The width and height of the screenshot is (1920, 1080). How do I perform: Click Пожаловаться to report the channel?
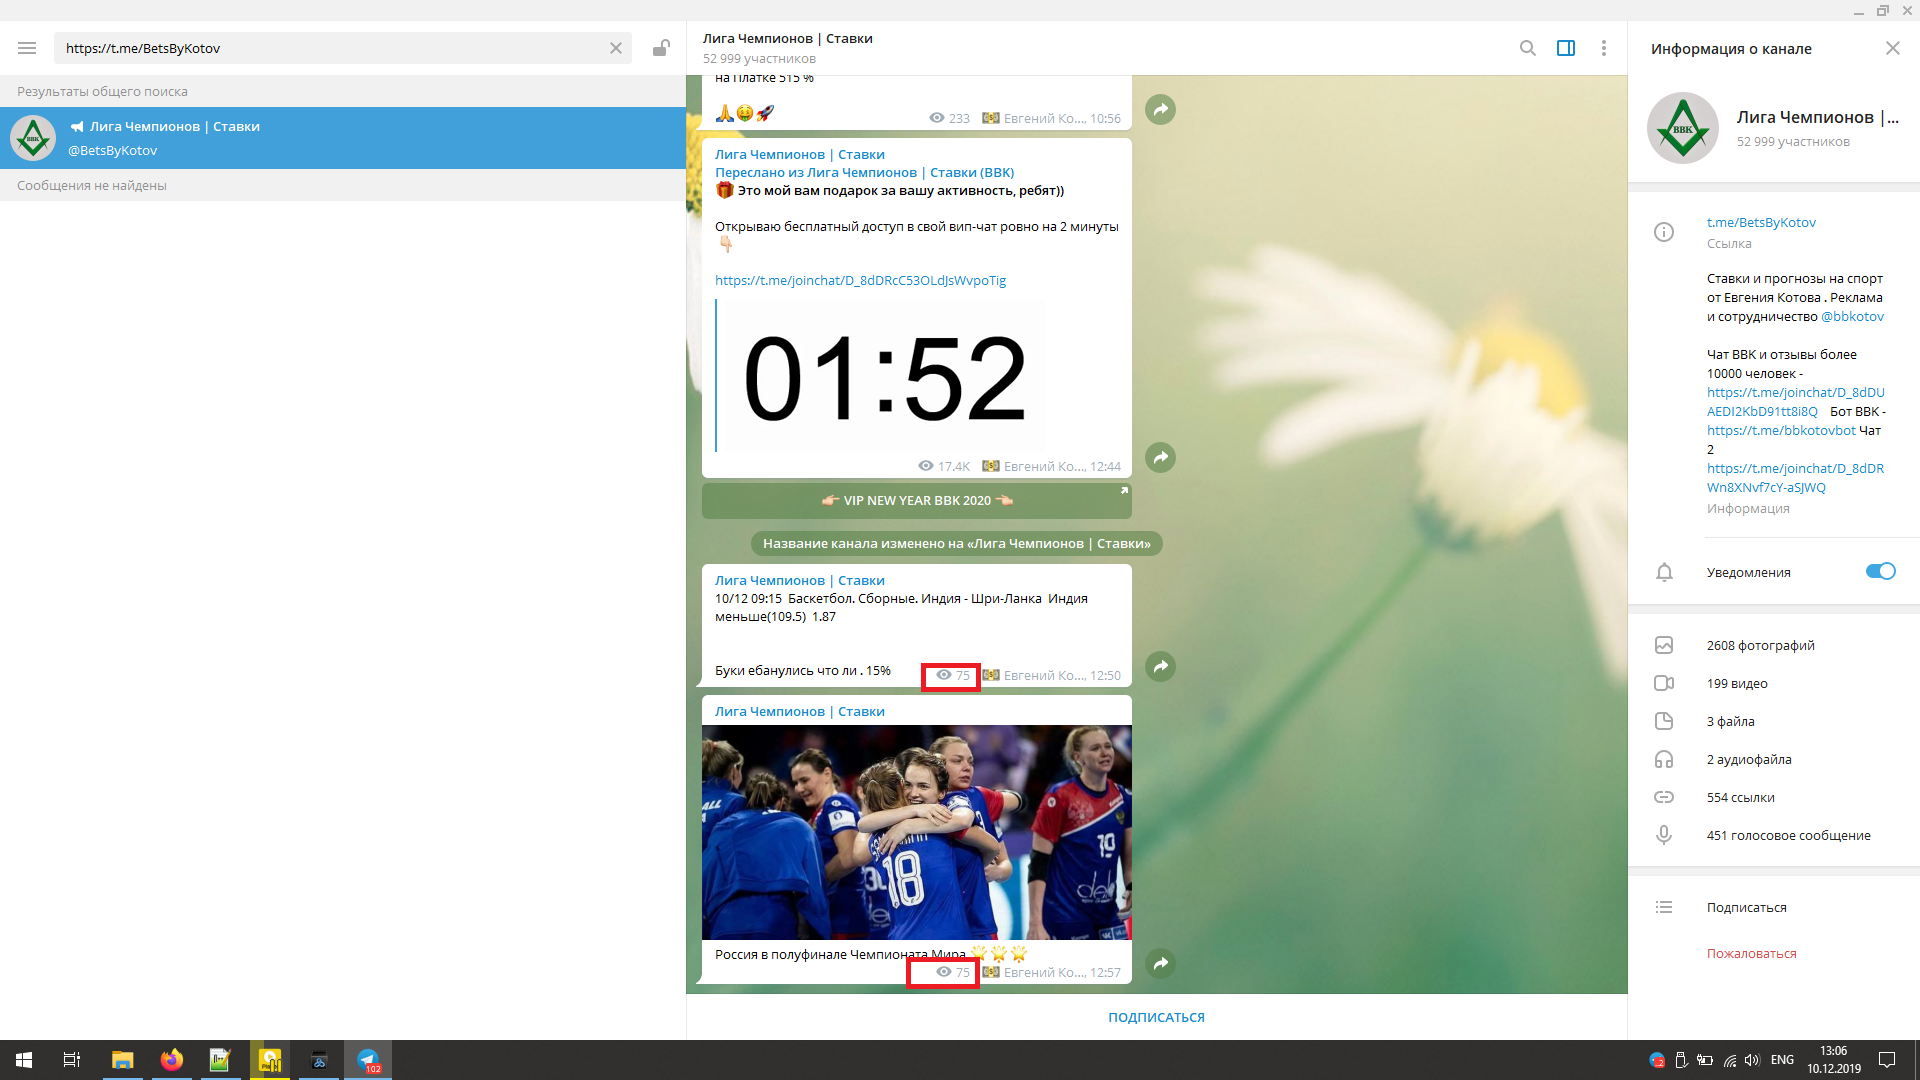click(x=1751, y=953)
